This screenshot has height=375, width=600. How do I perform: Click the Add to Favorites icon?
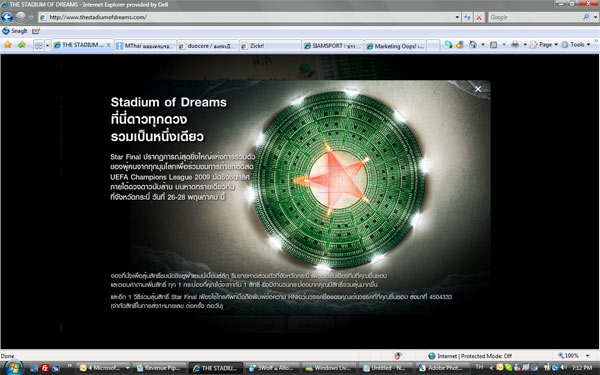click(x=22, y=45)
